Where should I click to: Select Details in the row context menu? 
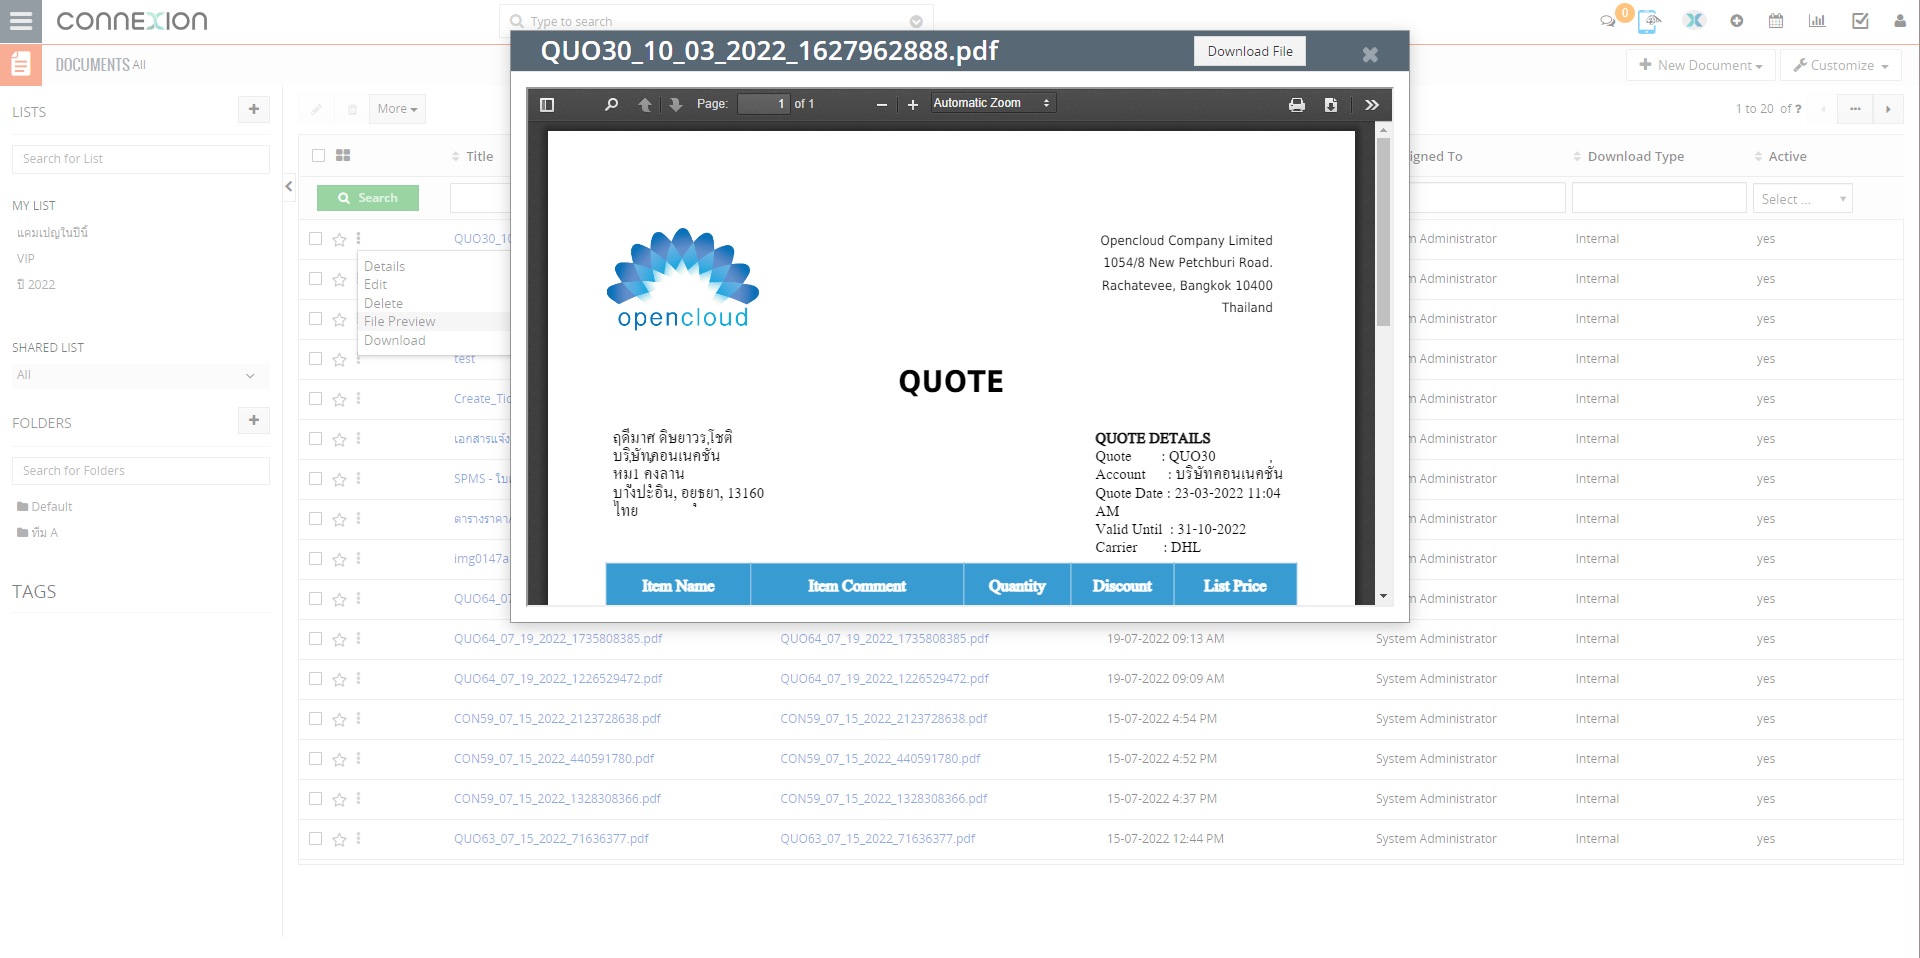click(x=385, y=266)
